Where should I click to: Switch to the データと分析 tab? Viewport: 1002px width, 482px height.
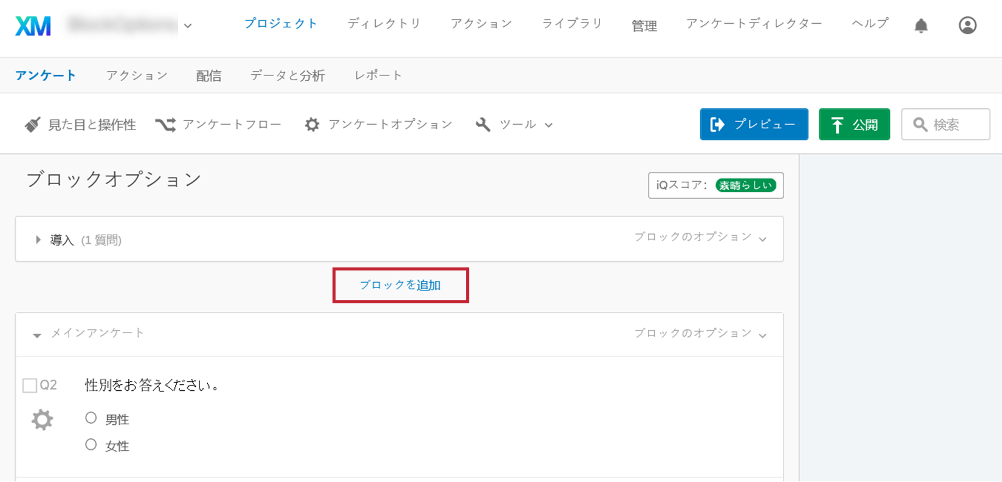(x=288, y=76)
